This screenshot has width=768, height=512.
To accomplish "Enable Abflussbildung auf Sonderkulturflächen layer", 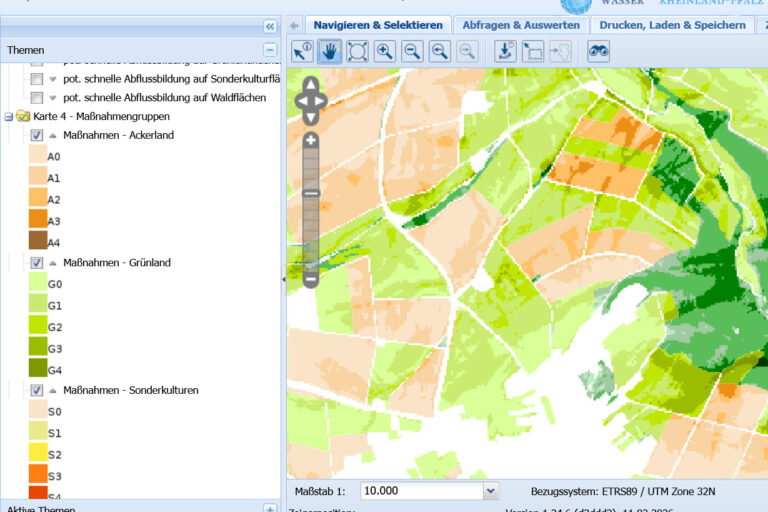I will 37,79.
